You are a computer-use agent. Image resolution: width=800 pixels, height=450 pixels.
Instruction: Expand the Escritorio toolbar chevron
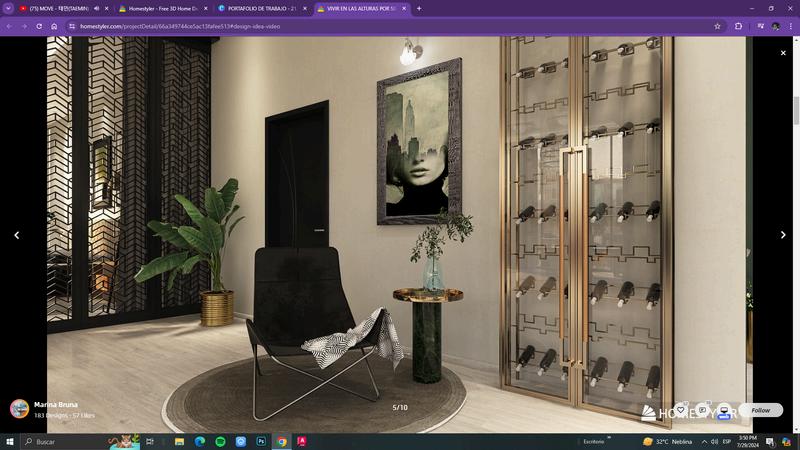[609, 438]
